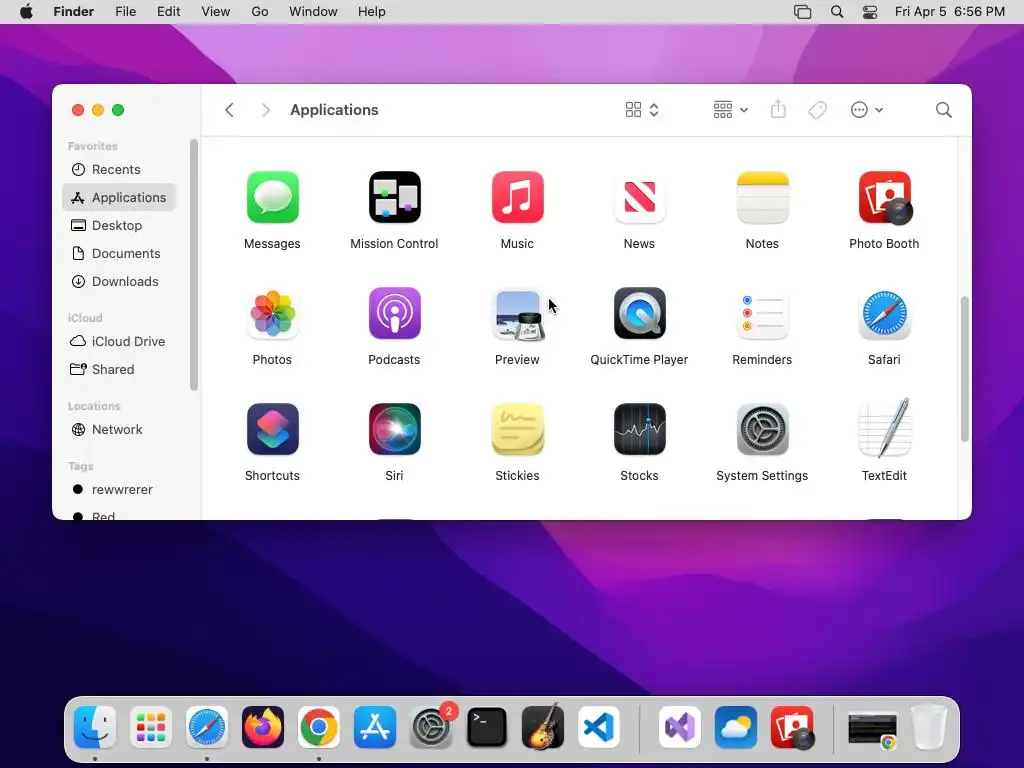Select the Podcasts app icon

[394, 313]
